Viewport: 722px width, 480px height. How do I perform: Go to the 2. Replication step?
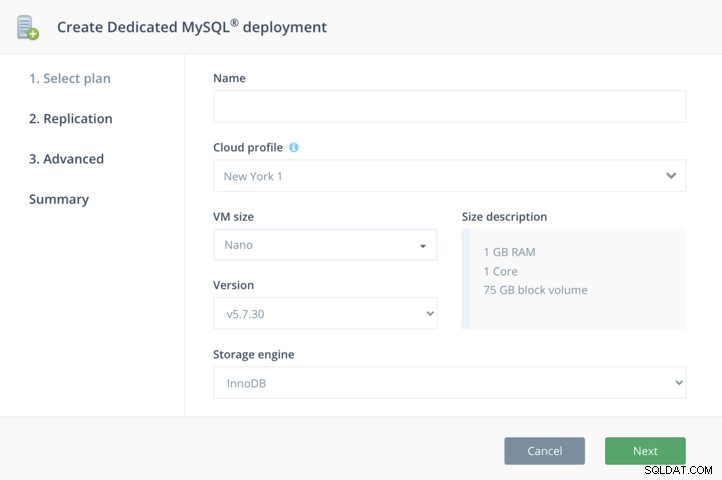click(70, 118)
